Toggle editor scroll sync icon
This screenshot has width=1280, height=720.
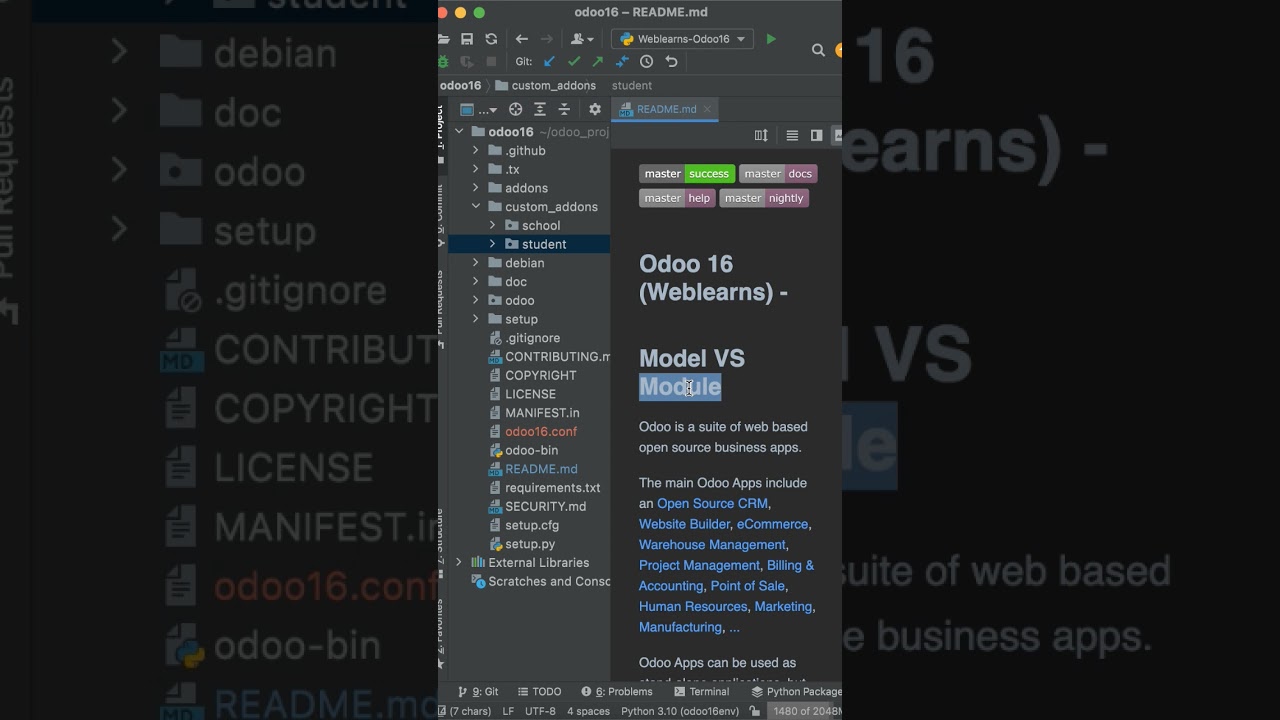(x=761, y=135)
